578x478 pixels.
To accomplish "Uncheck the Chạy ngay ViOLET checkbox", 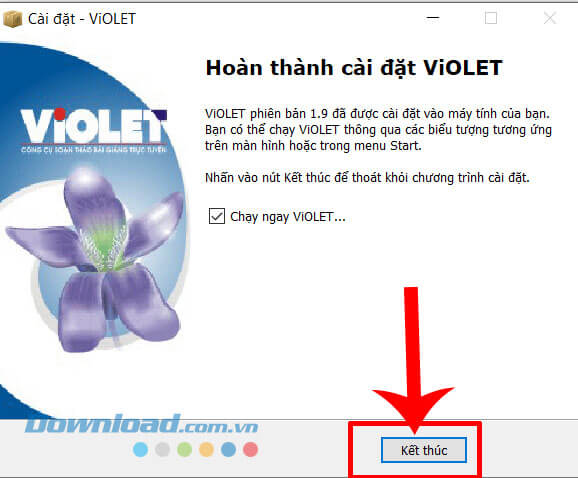I will tap(217, 216).
